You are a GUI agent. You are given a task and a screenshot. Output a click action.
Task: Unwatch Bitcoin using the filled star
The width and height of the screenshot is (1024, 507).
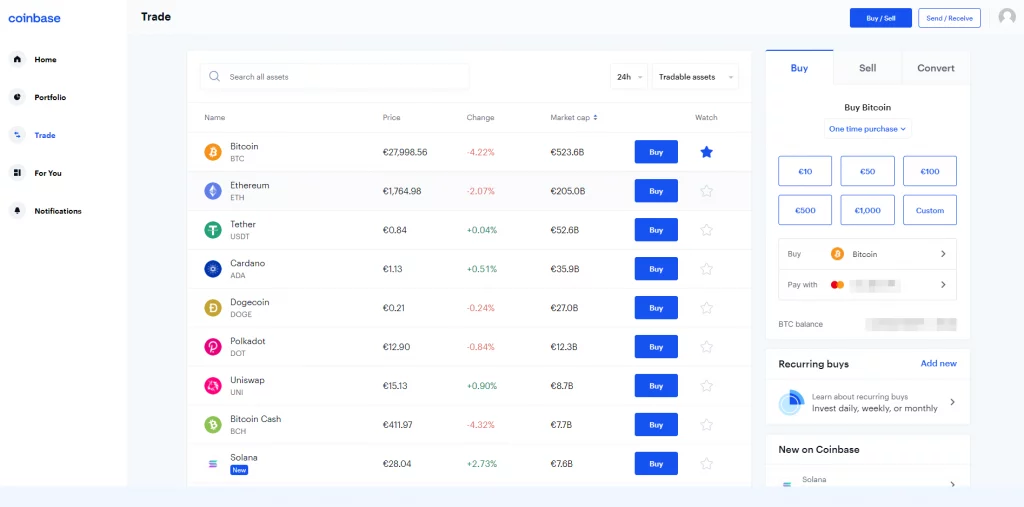[706, 152]
